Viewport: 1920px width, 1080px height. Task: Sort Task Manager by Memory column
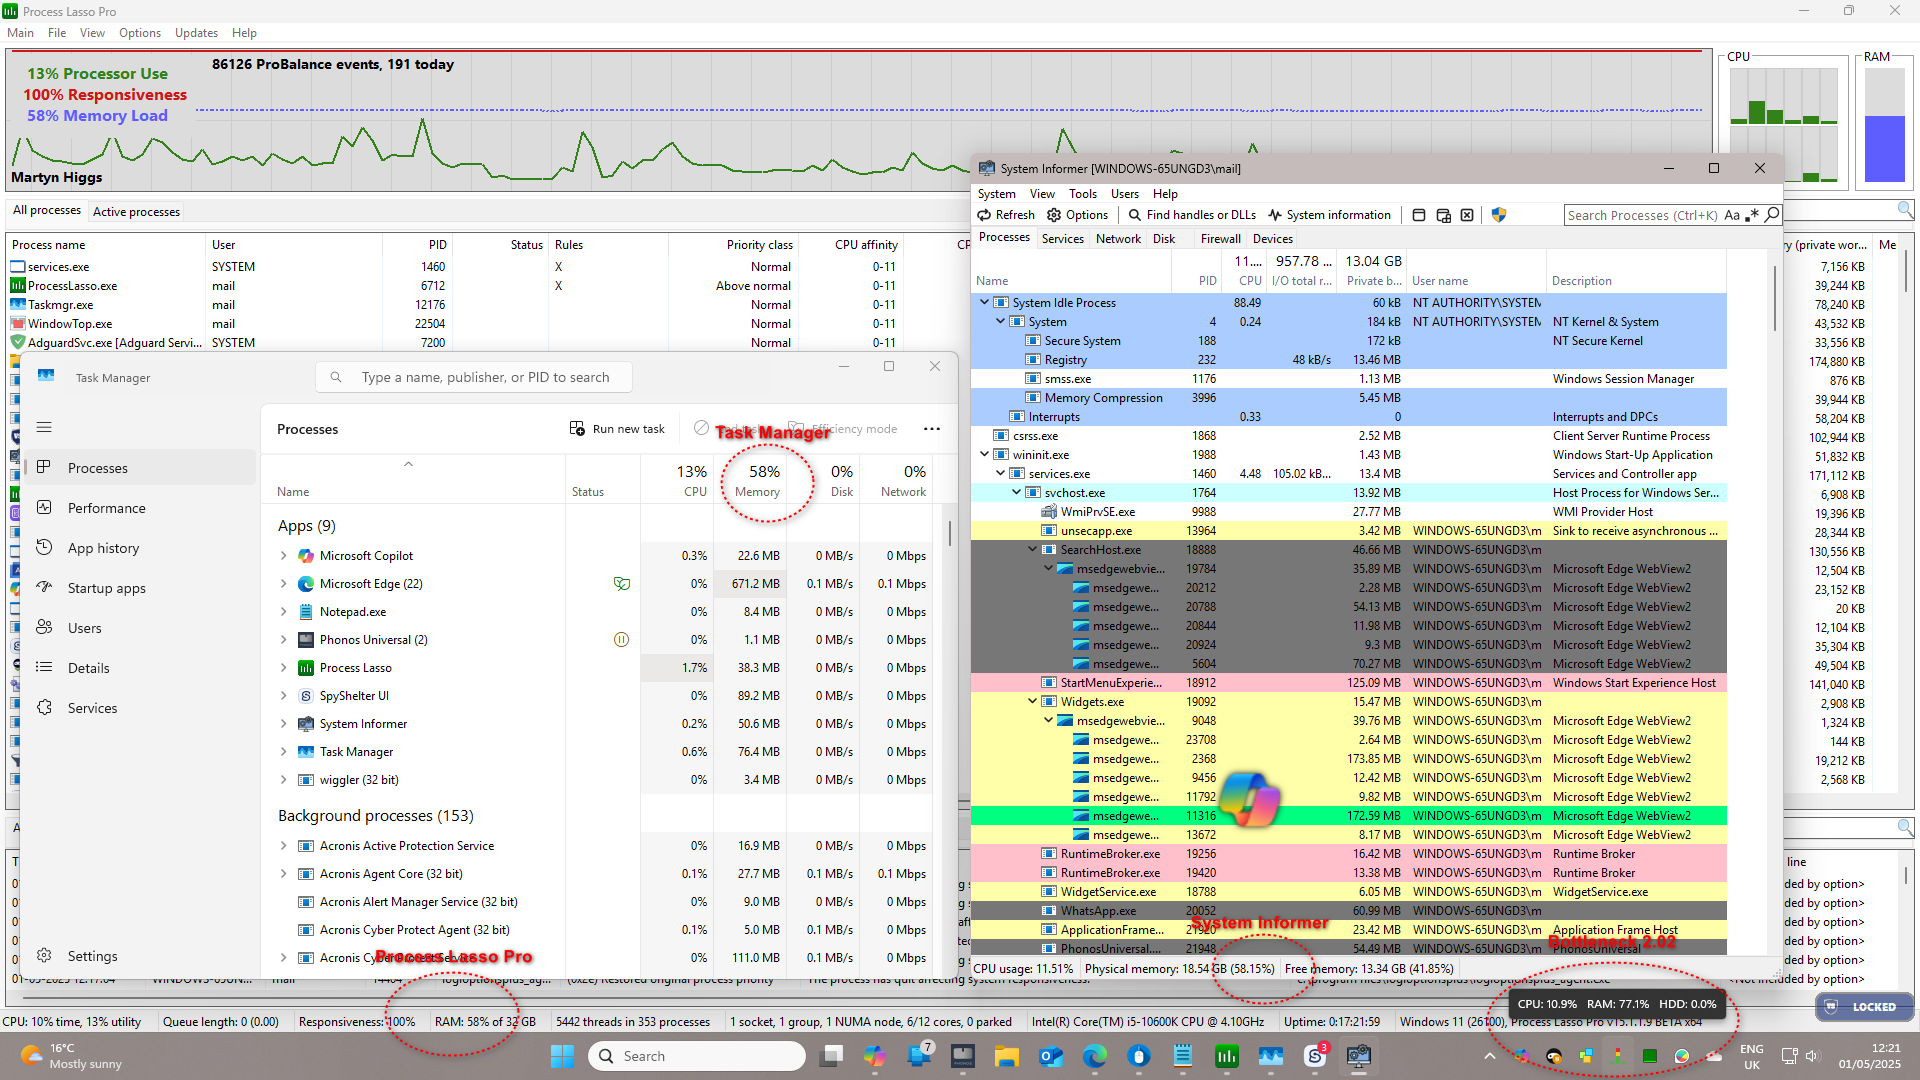(x=751, y=479)
